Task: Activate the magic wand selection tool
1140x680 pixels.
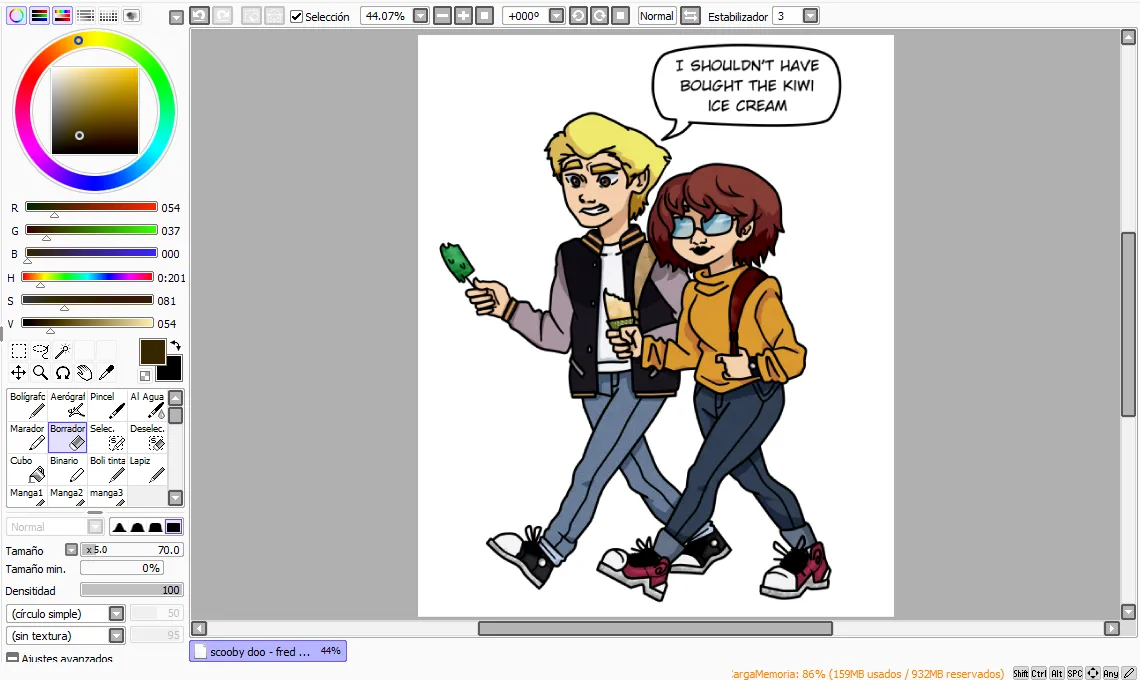Action: point(63,351)
